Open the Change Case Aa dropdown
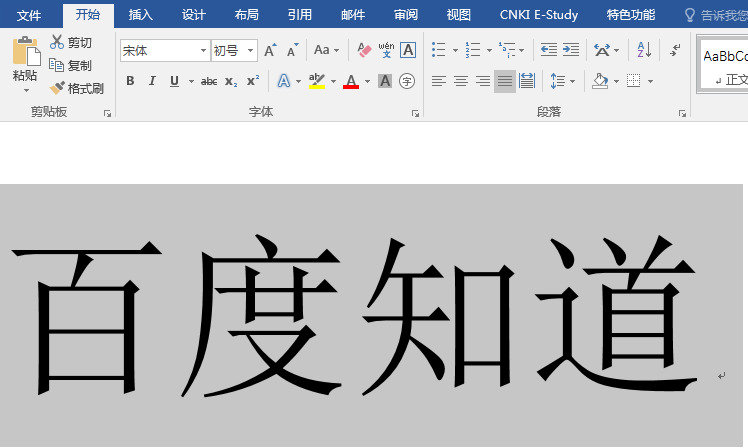Image resolution: width=748 pixels, height=448 pixels. 326,50
